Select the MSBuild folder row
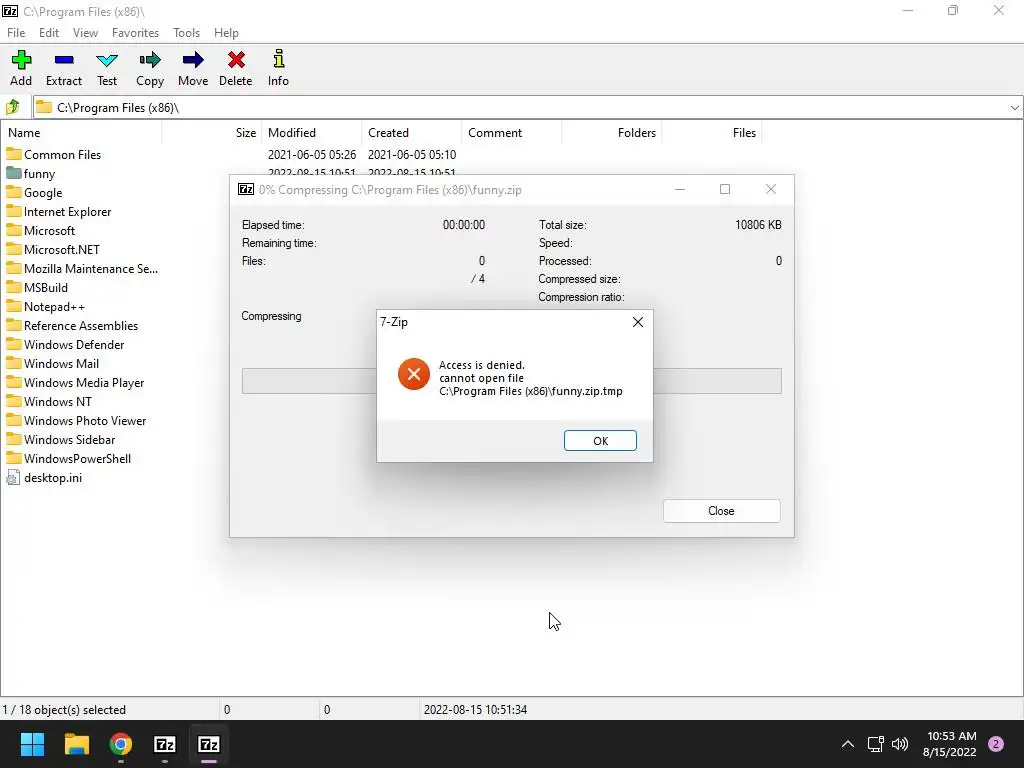Screen dimensions: 1024x768 coord(46,287)
